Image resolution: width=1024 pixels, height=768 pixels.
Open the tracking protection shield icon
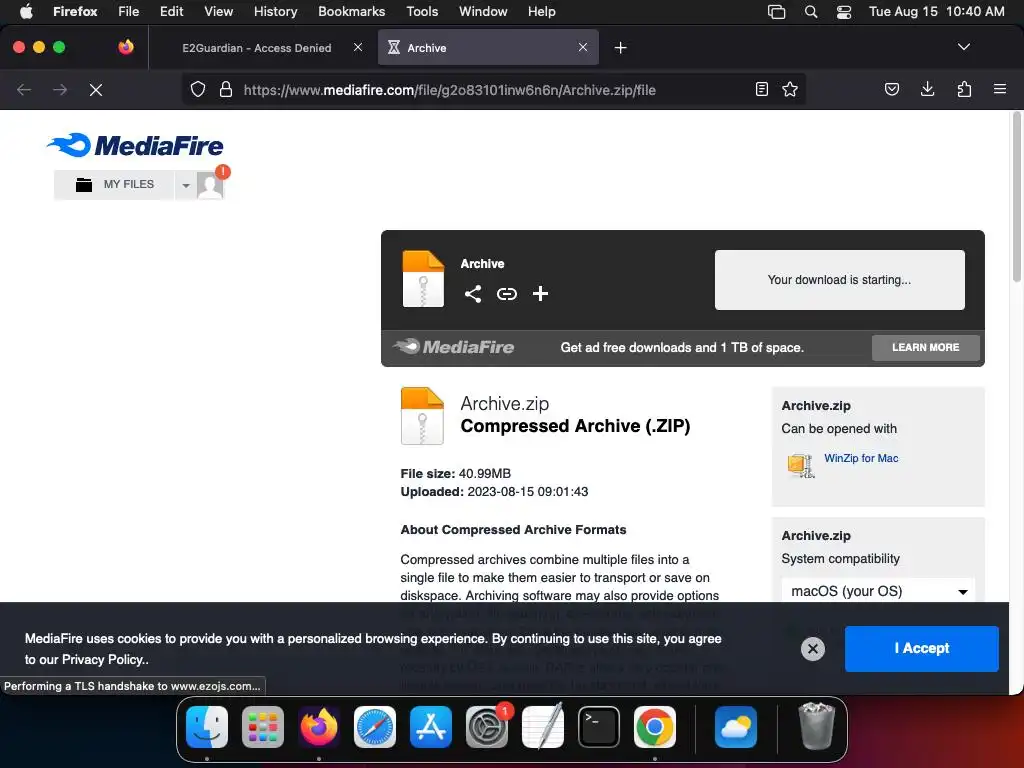[198, 89]
